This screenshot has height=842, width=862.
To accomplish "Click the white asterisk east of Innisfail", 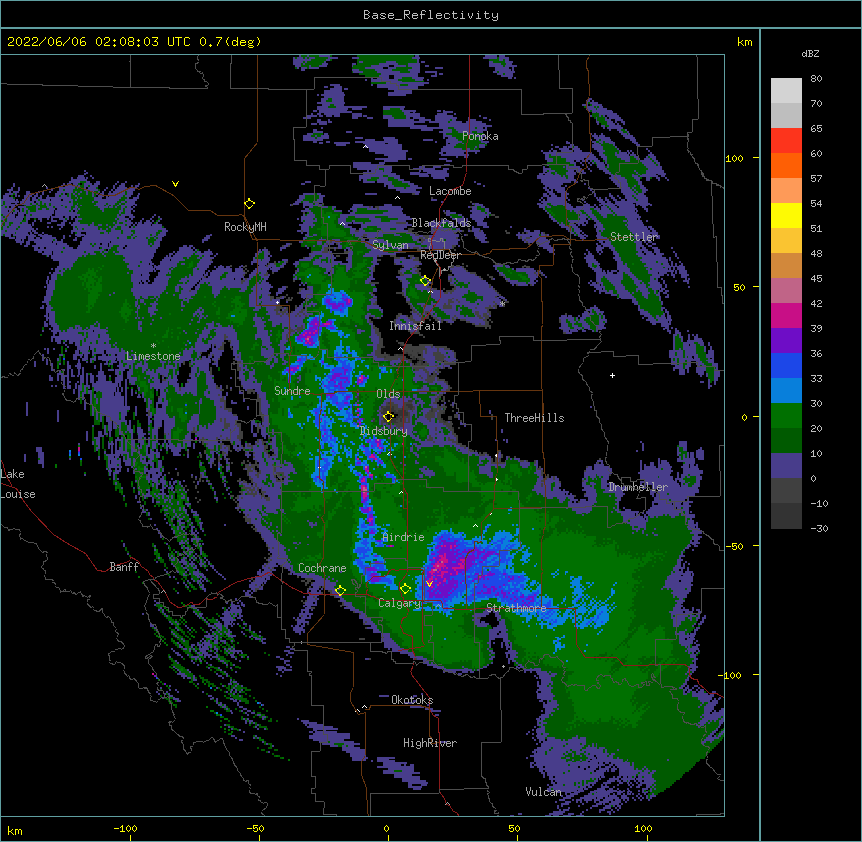I will [502, 303].
